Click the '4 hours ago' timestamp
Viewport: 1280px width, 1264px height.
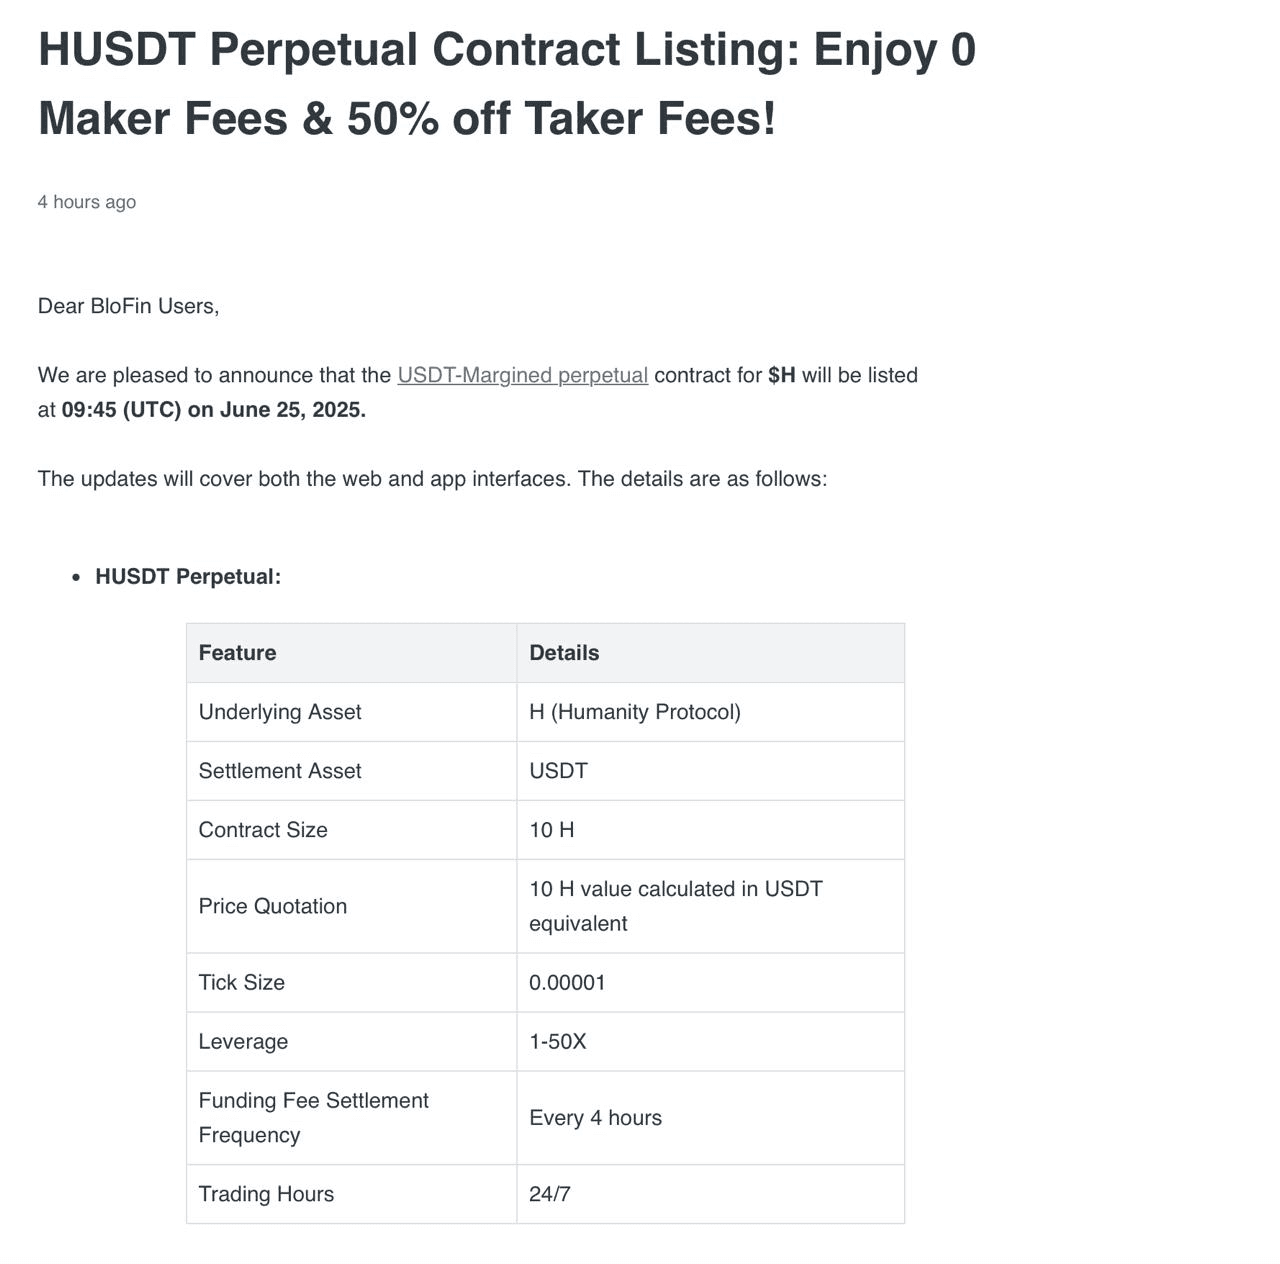[x=87, y=202]
